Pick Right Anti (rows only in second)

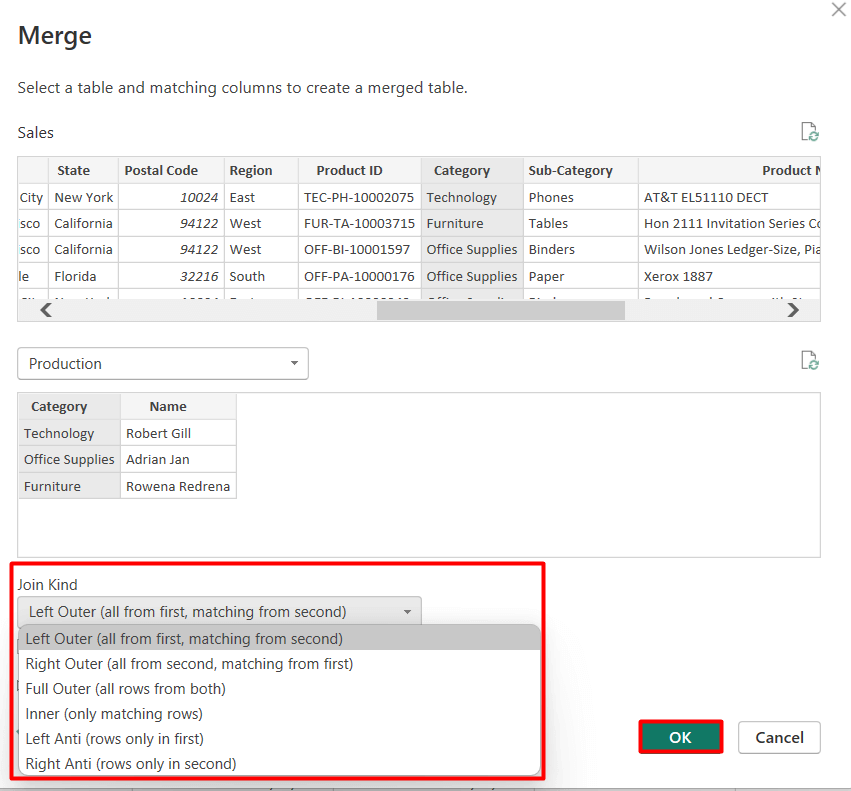point(280,763)
